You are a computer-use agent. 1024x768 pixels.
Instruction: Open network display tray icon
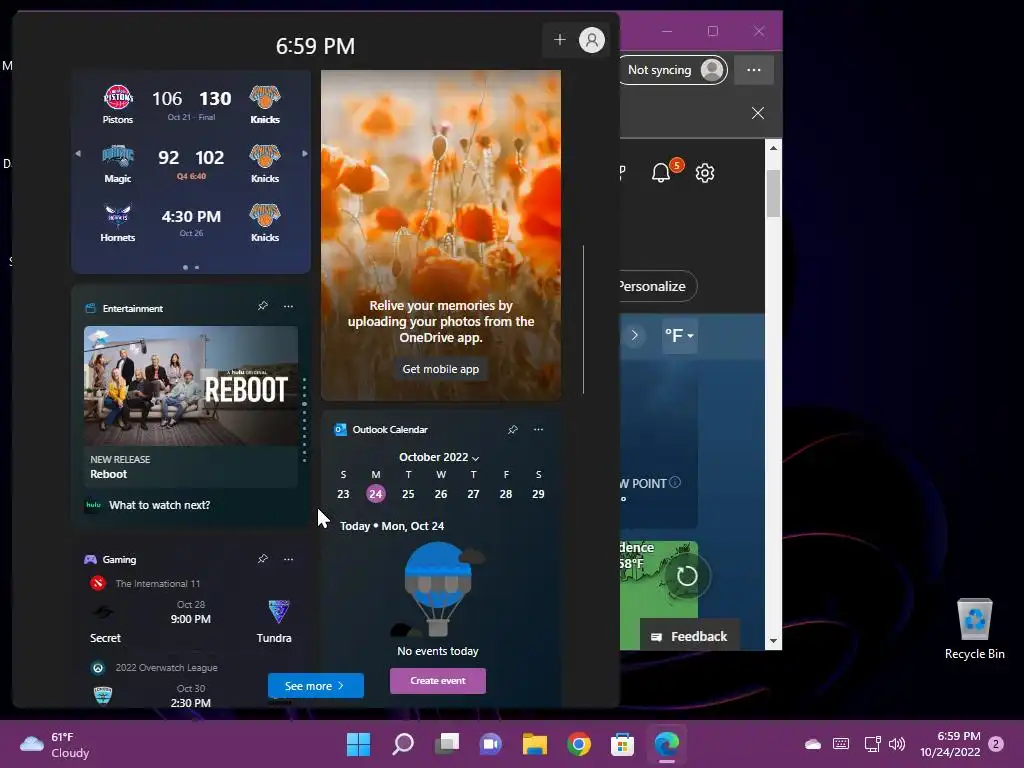click(872, 744)
